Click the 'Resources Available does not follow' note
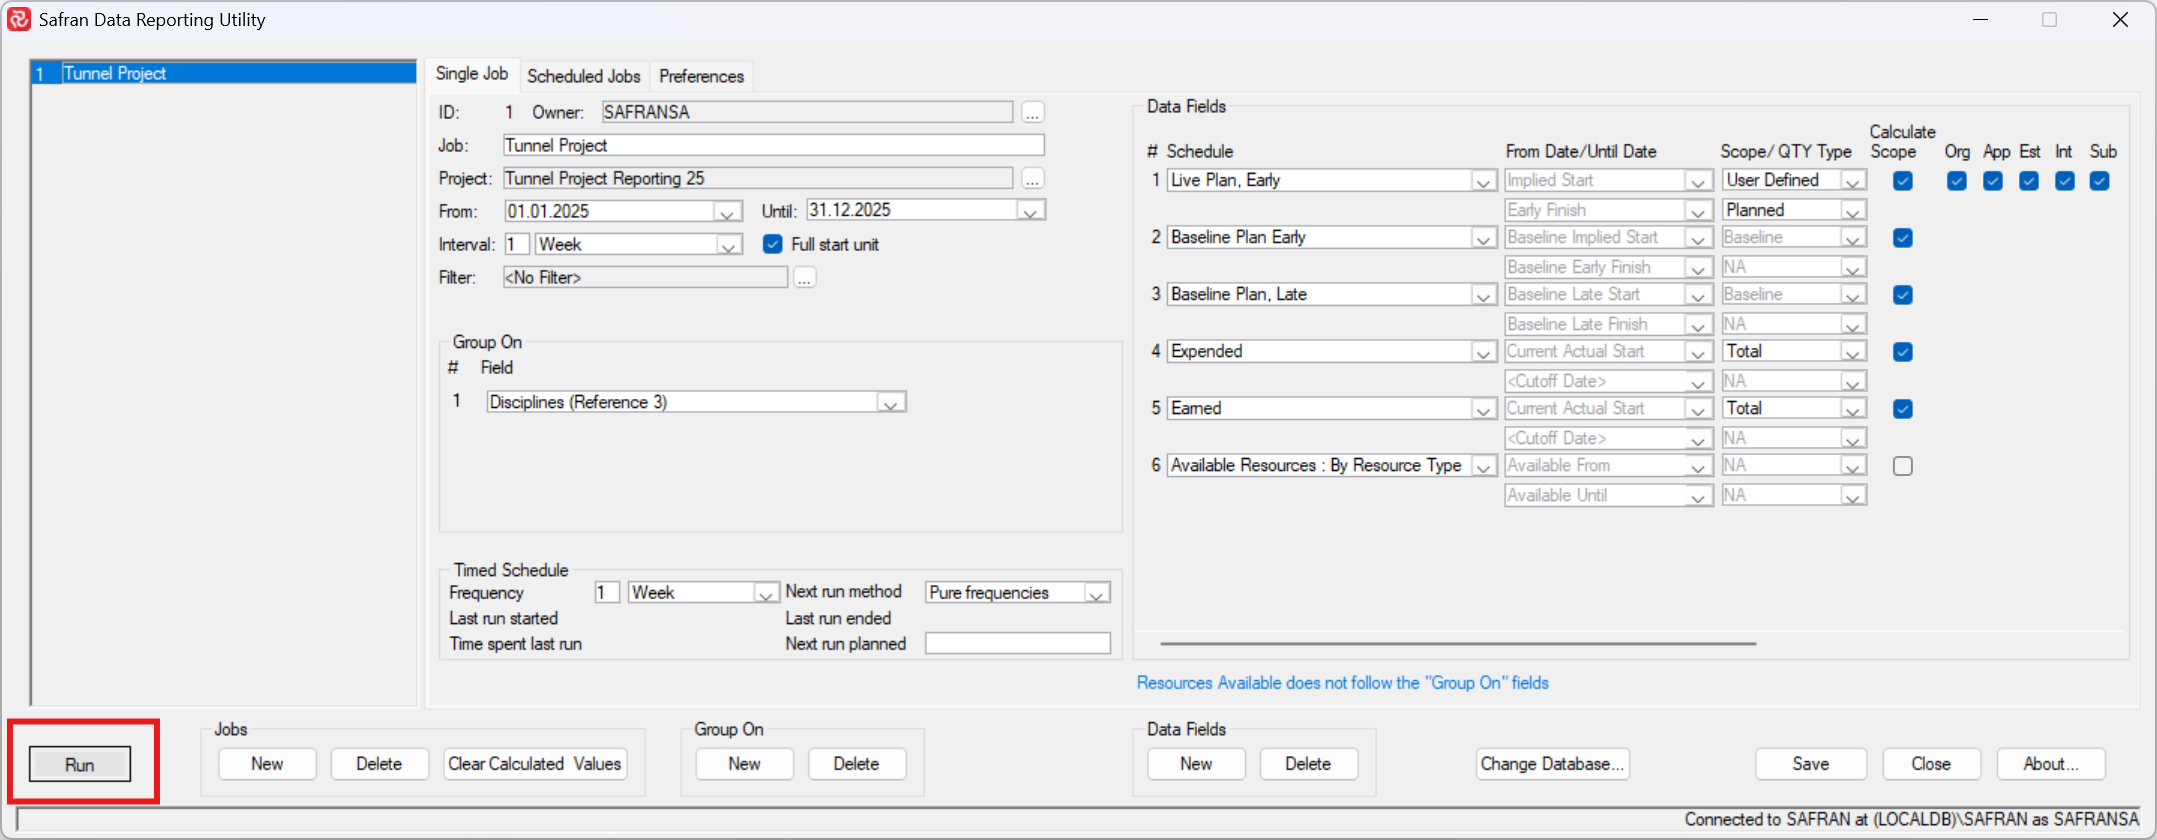Viewport: 2157px width, 840px height. (x=1342, y=683)
